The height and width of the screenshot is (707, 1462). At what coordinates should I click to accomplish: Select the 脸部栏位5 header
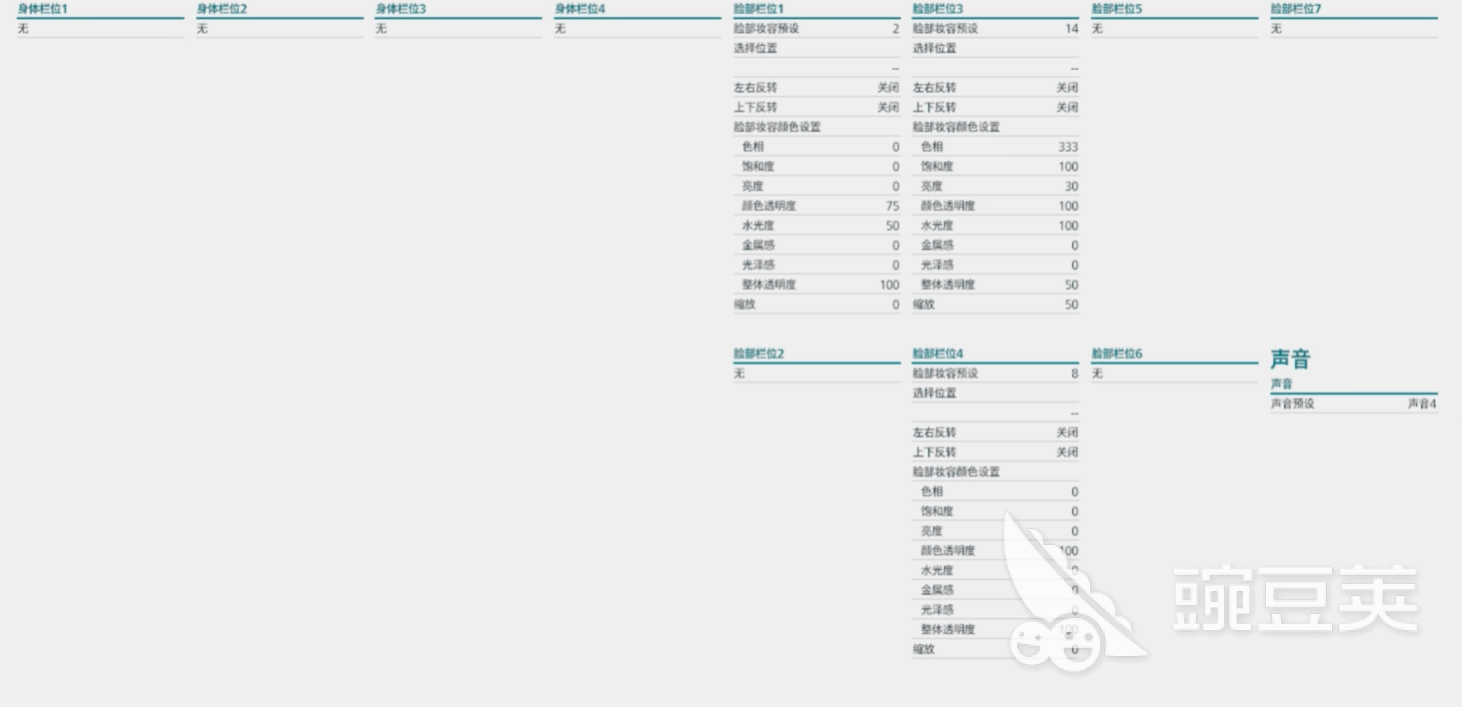click(x=1117, y=9)
